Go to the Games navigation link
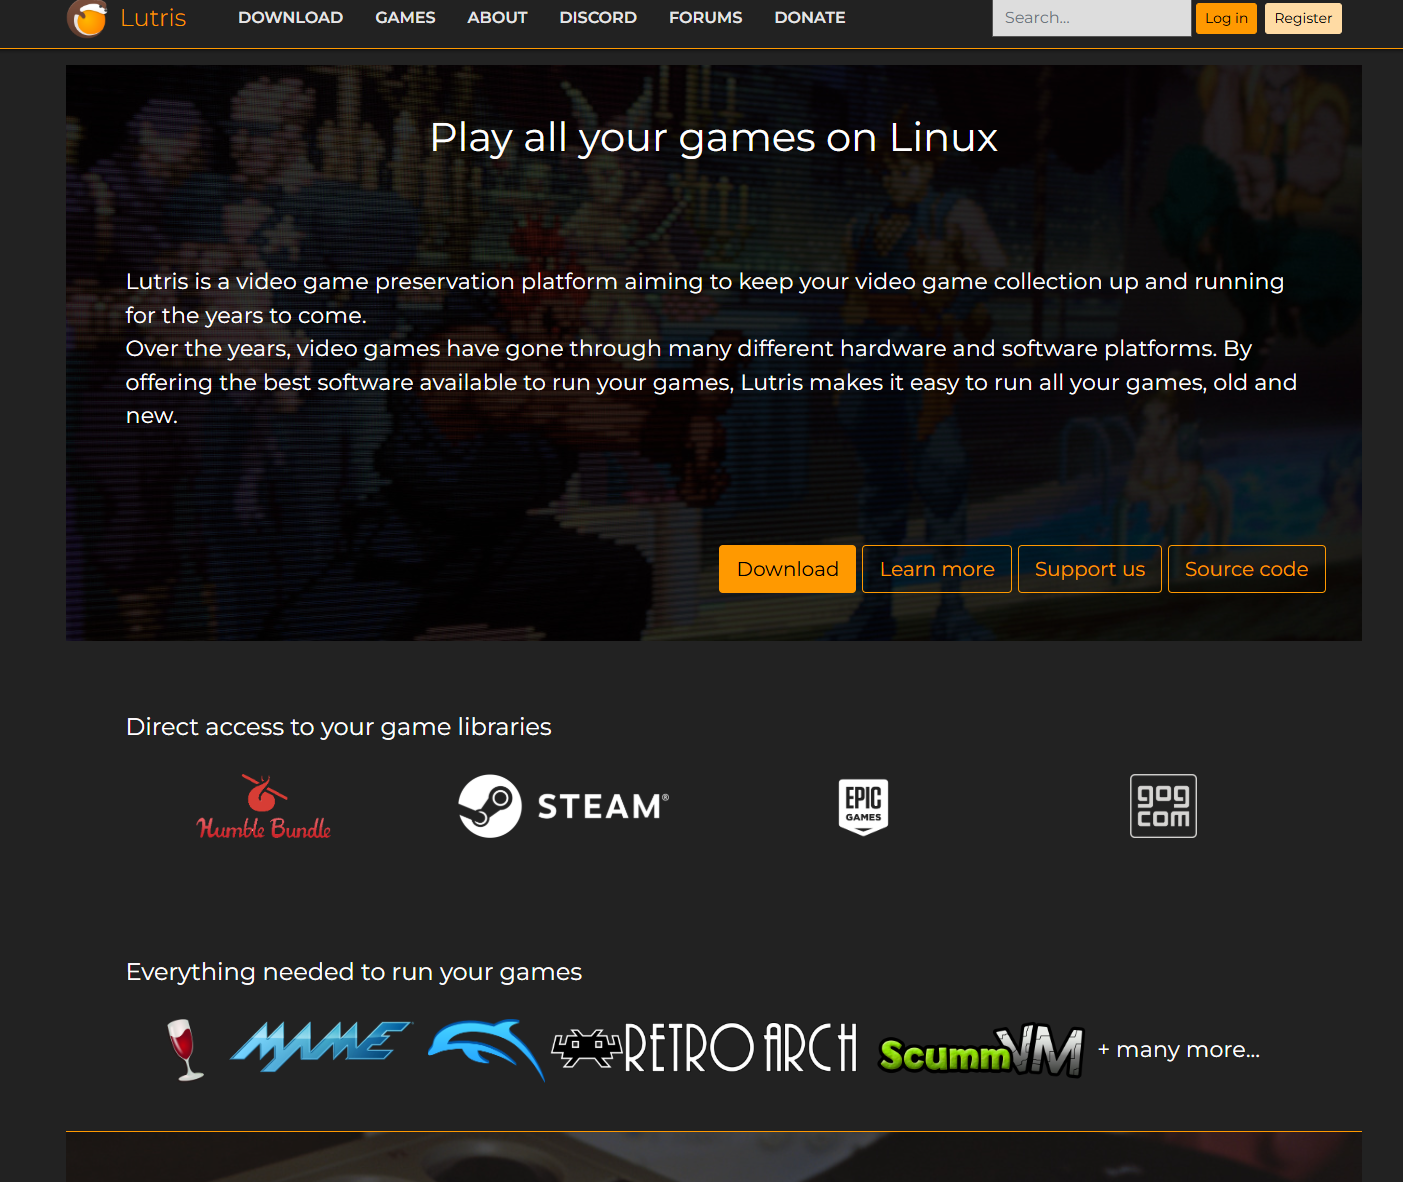 (x=405, y=18)
